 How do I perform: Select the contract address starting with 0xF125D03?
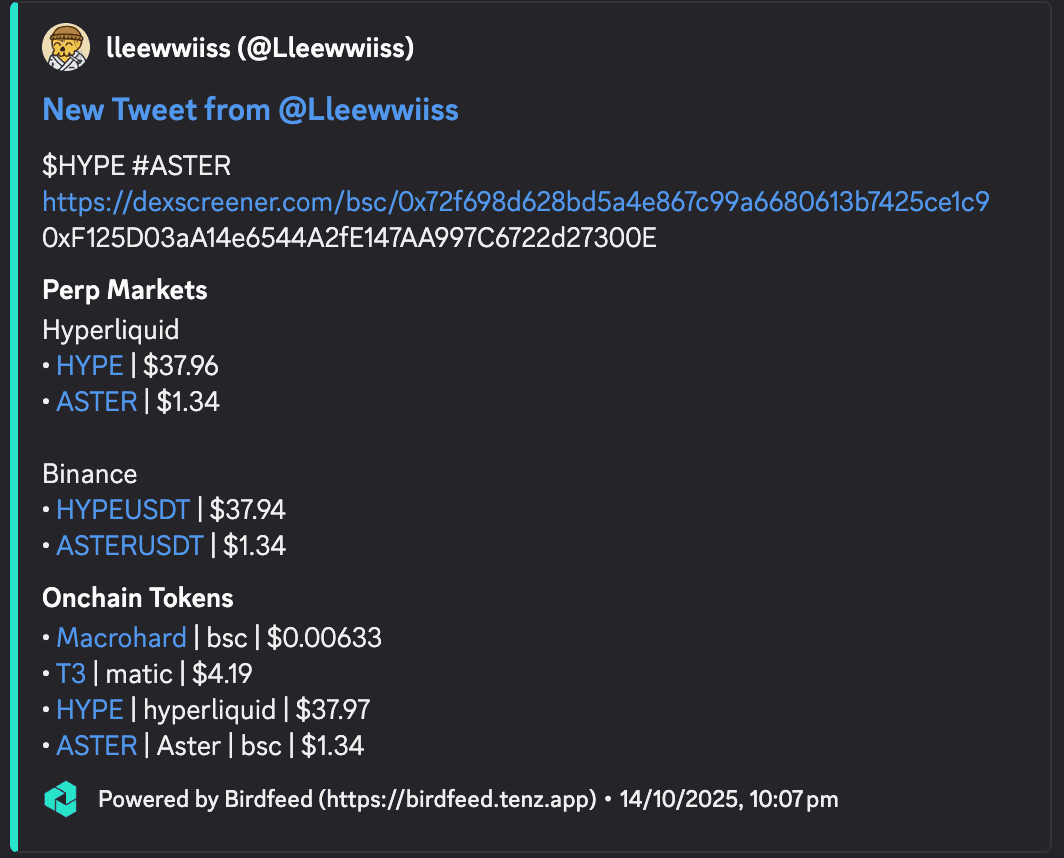click(x=349, y=239)
